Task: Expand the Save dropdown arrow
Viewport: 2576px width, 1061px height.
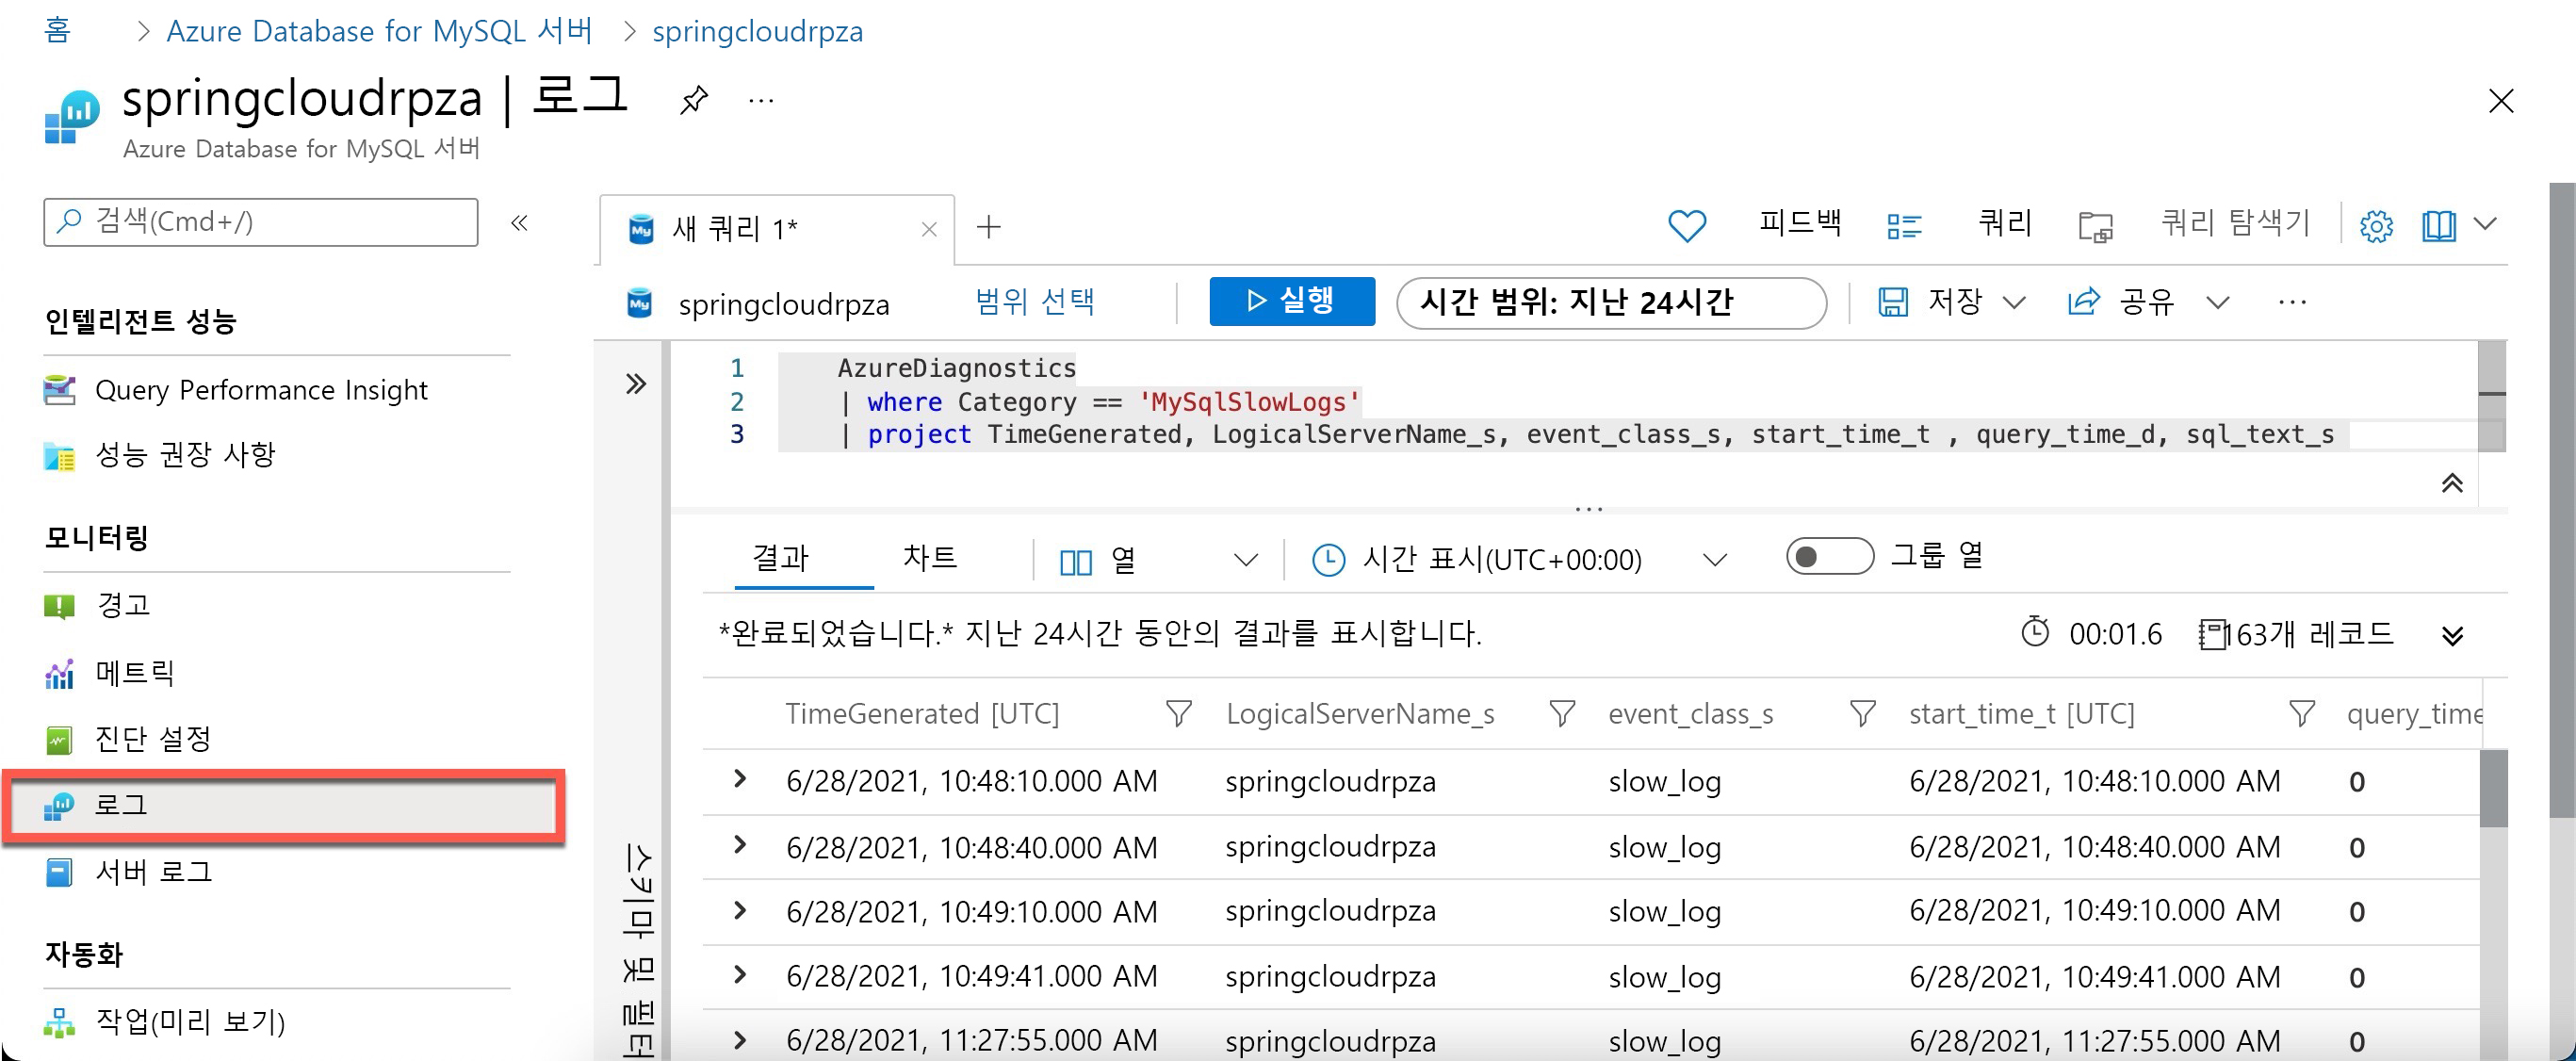Action: 2015,302
